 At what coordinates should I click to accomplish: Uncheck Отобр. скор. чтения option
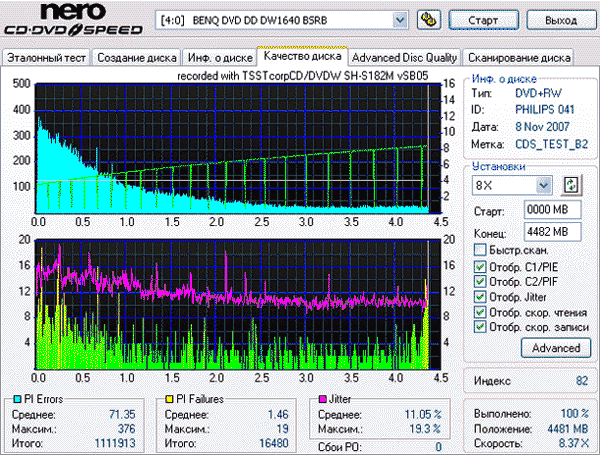click(480, 312)
